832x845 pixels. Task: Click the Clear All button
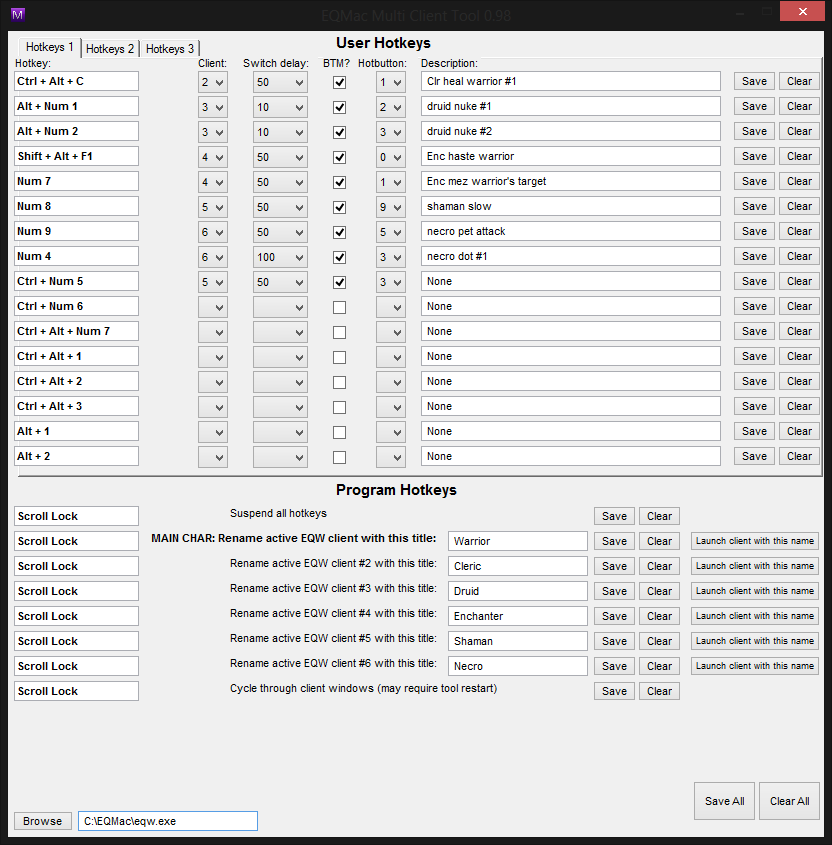pyautogui.click(x=789, y=801)
